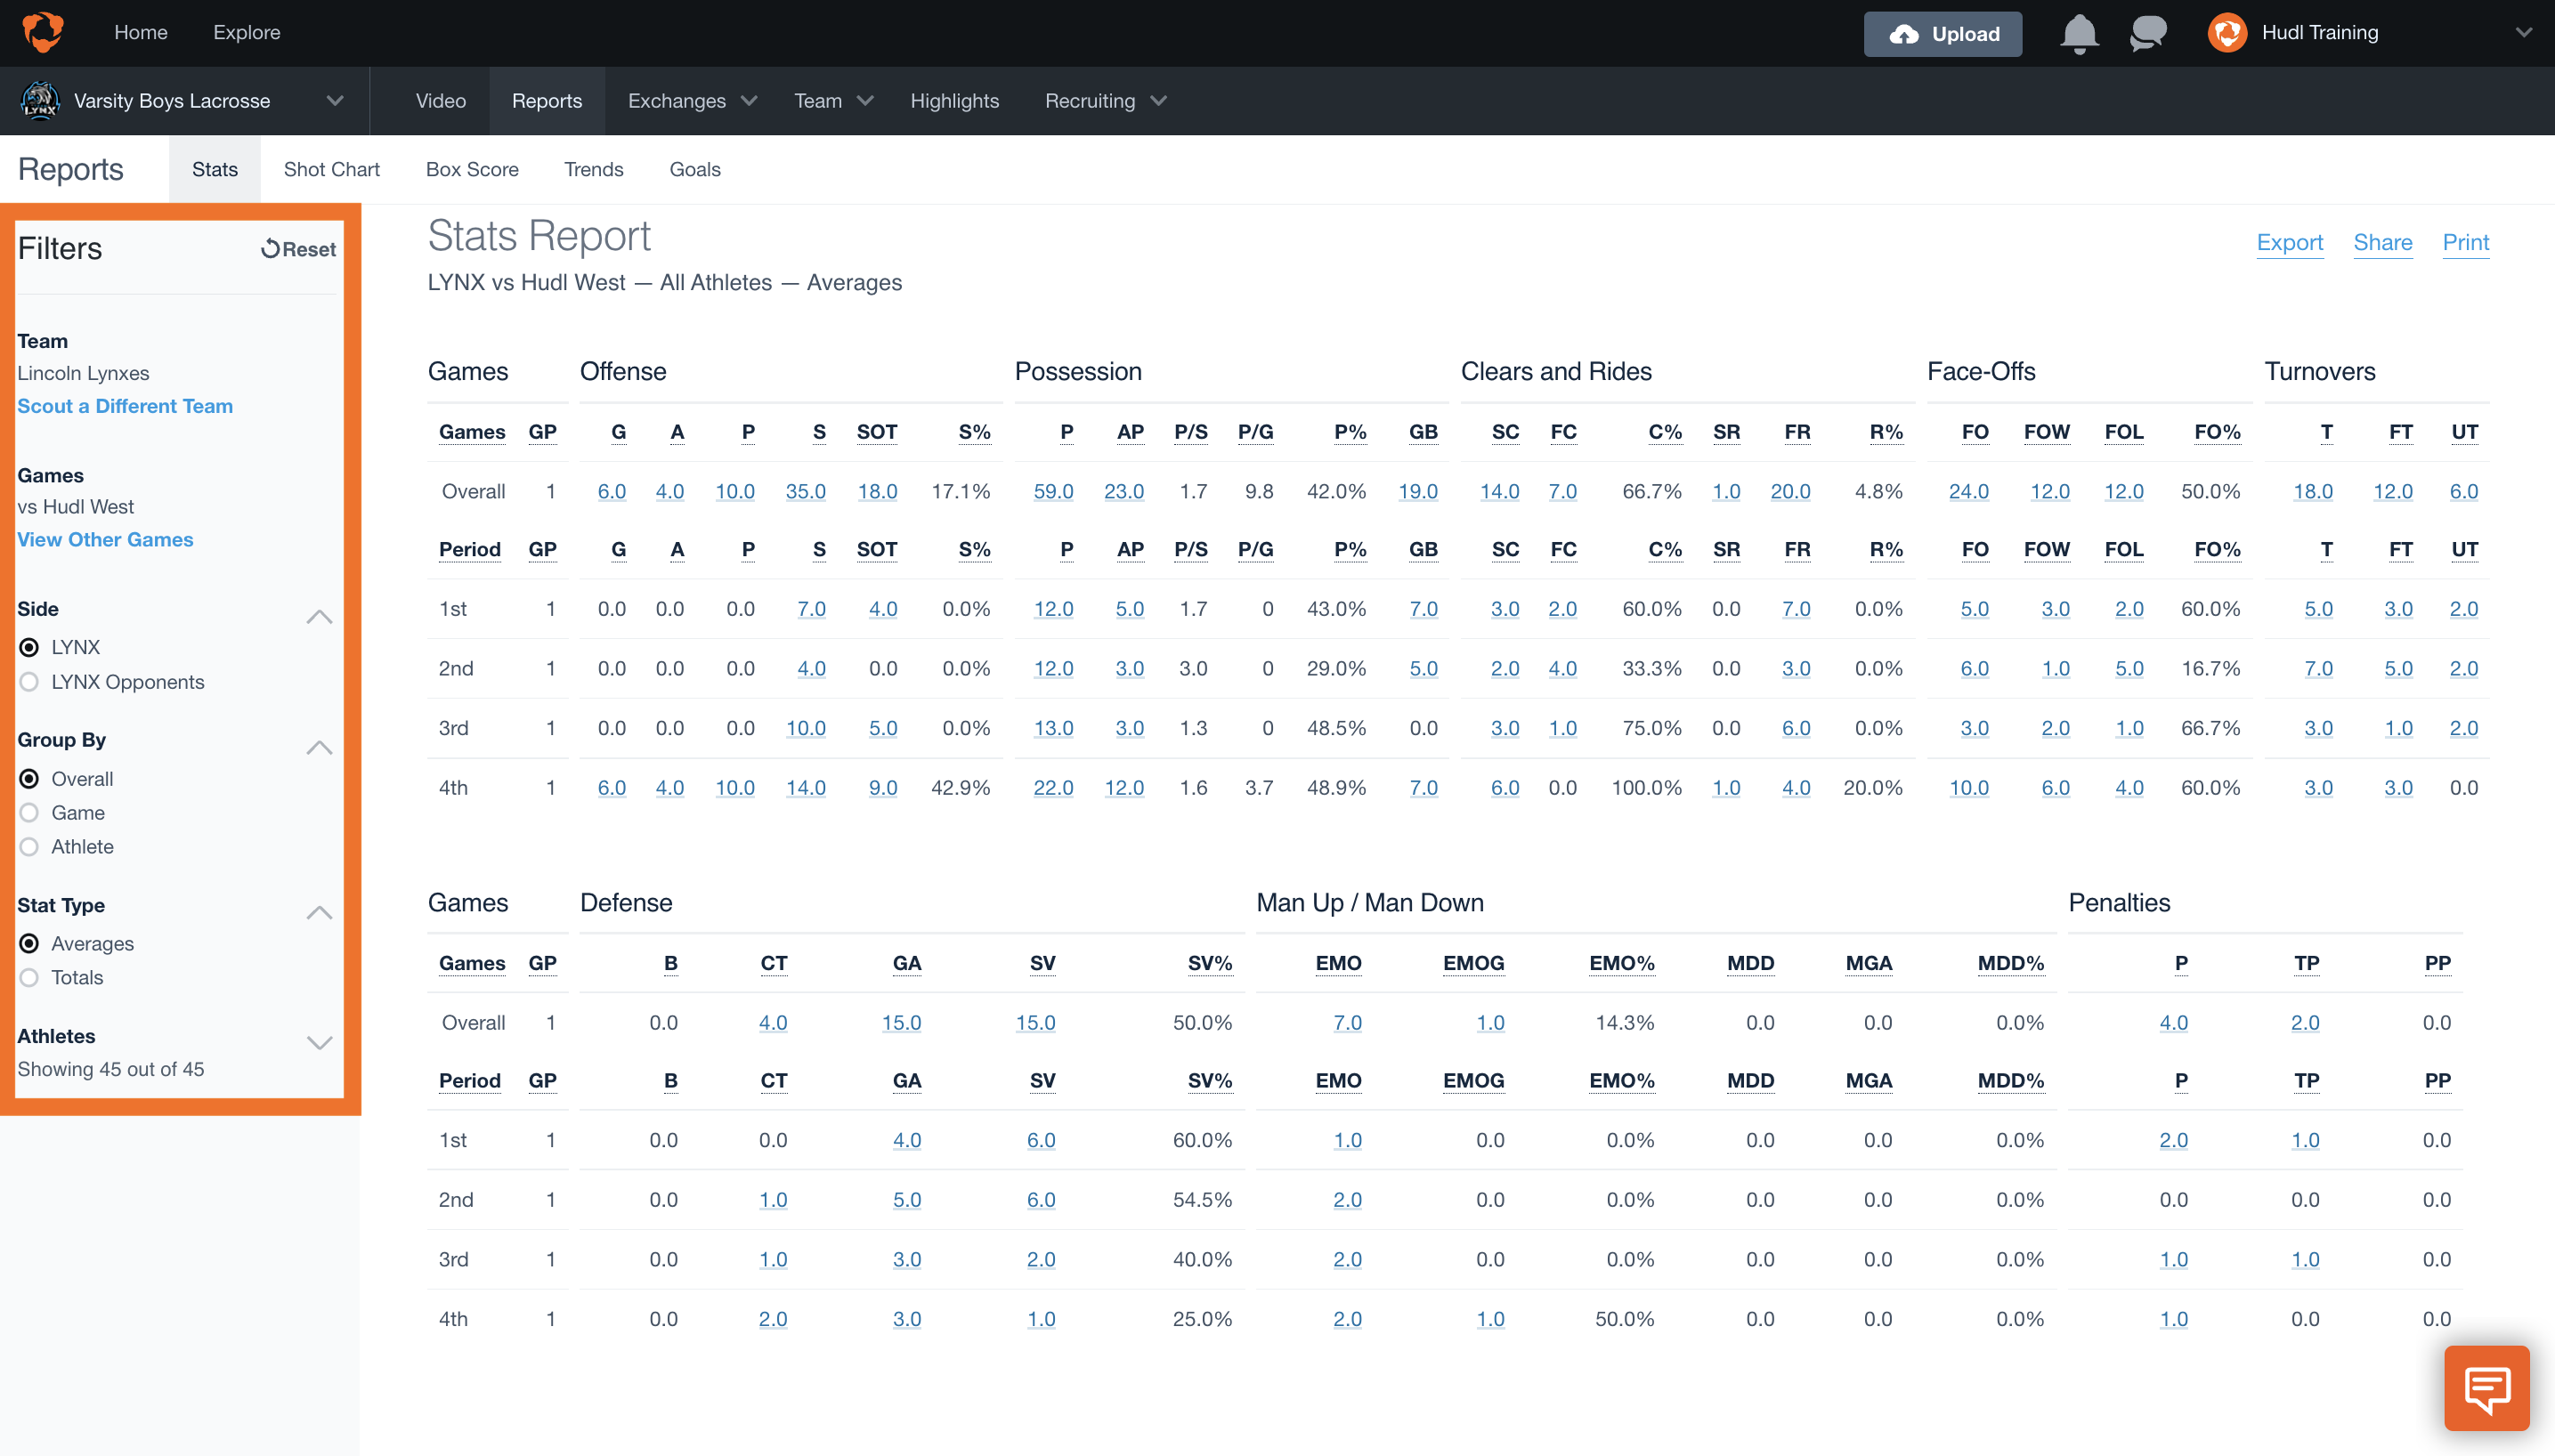Select Totals stat type
Viewport: 2555px width, 1456px height.
point(30,978)
